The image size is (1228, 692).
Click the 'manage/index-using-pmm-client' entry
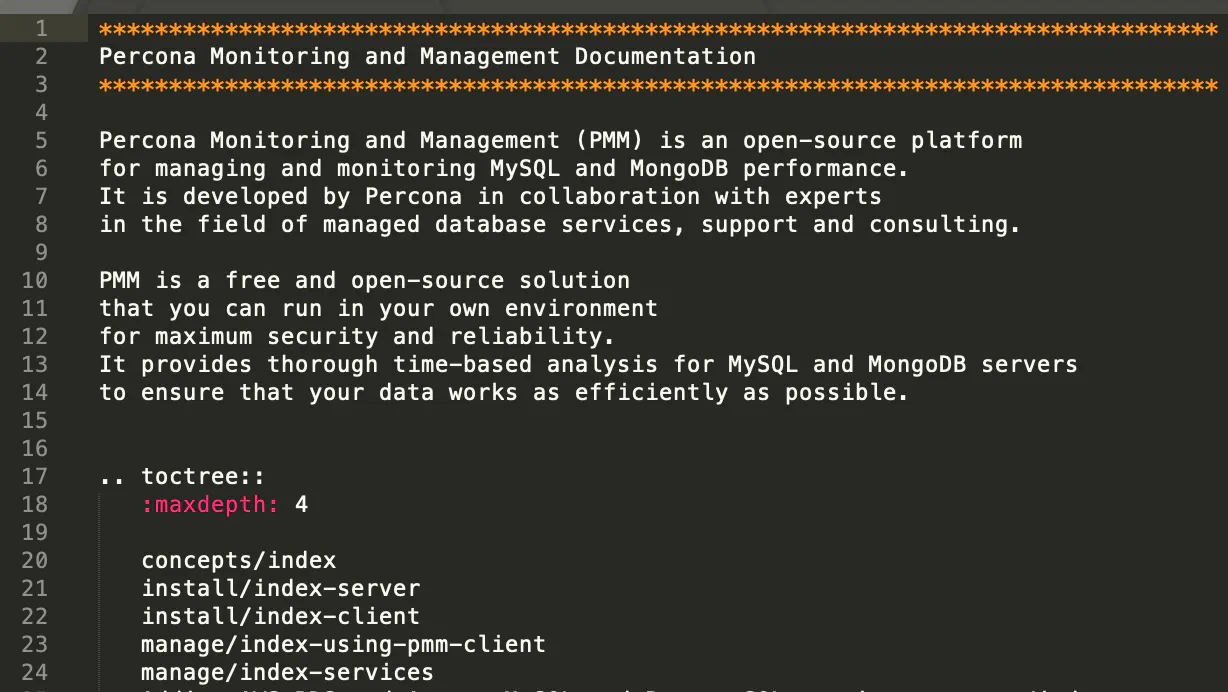[343, 644]
